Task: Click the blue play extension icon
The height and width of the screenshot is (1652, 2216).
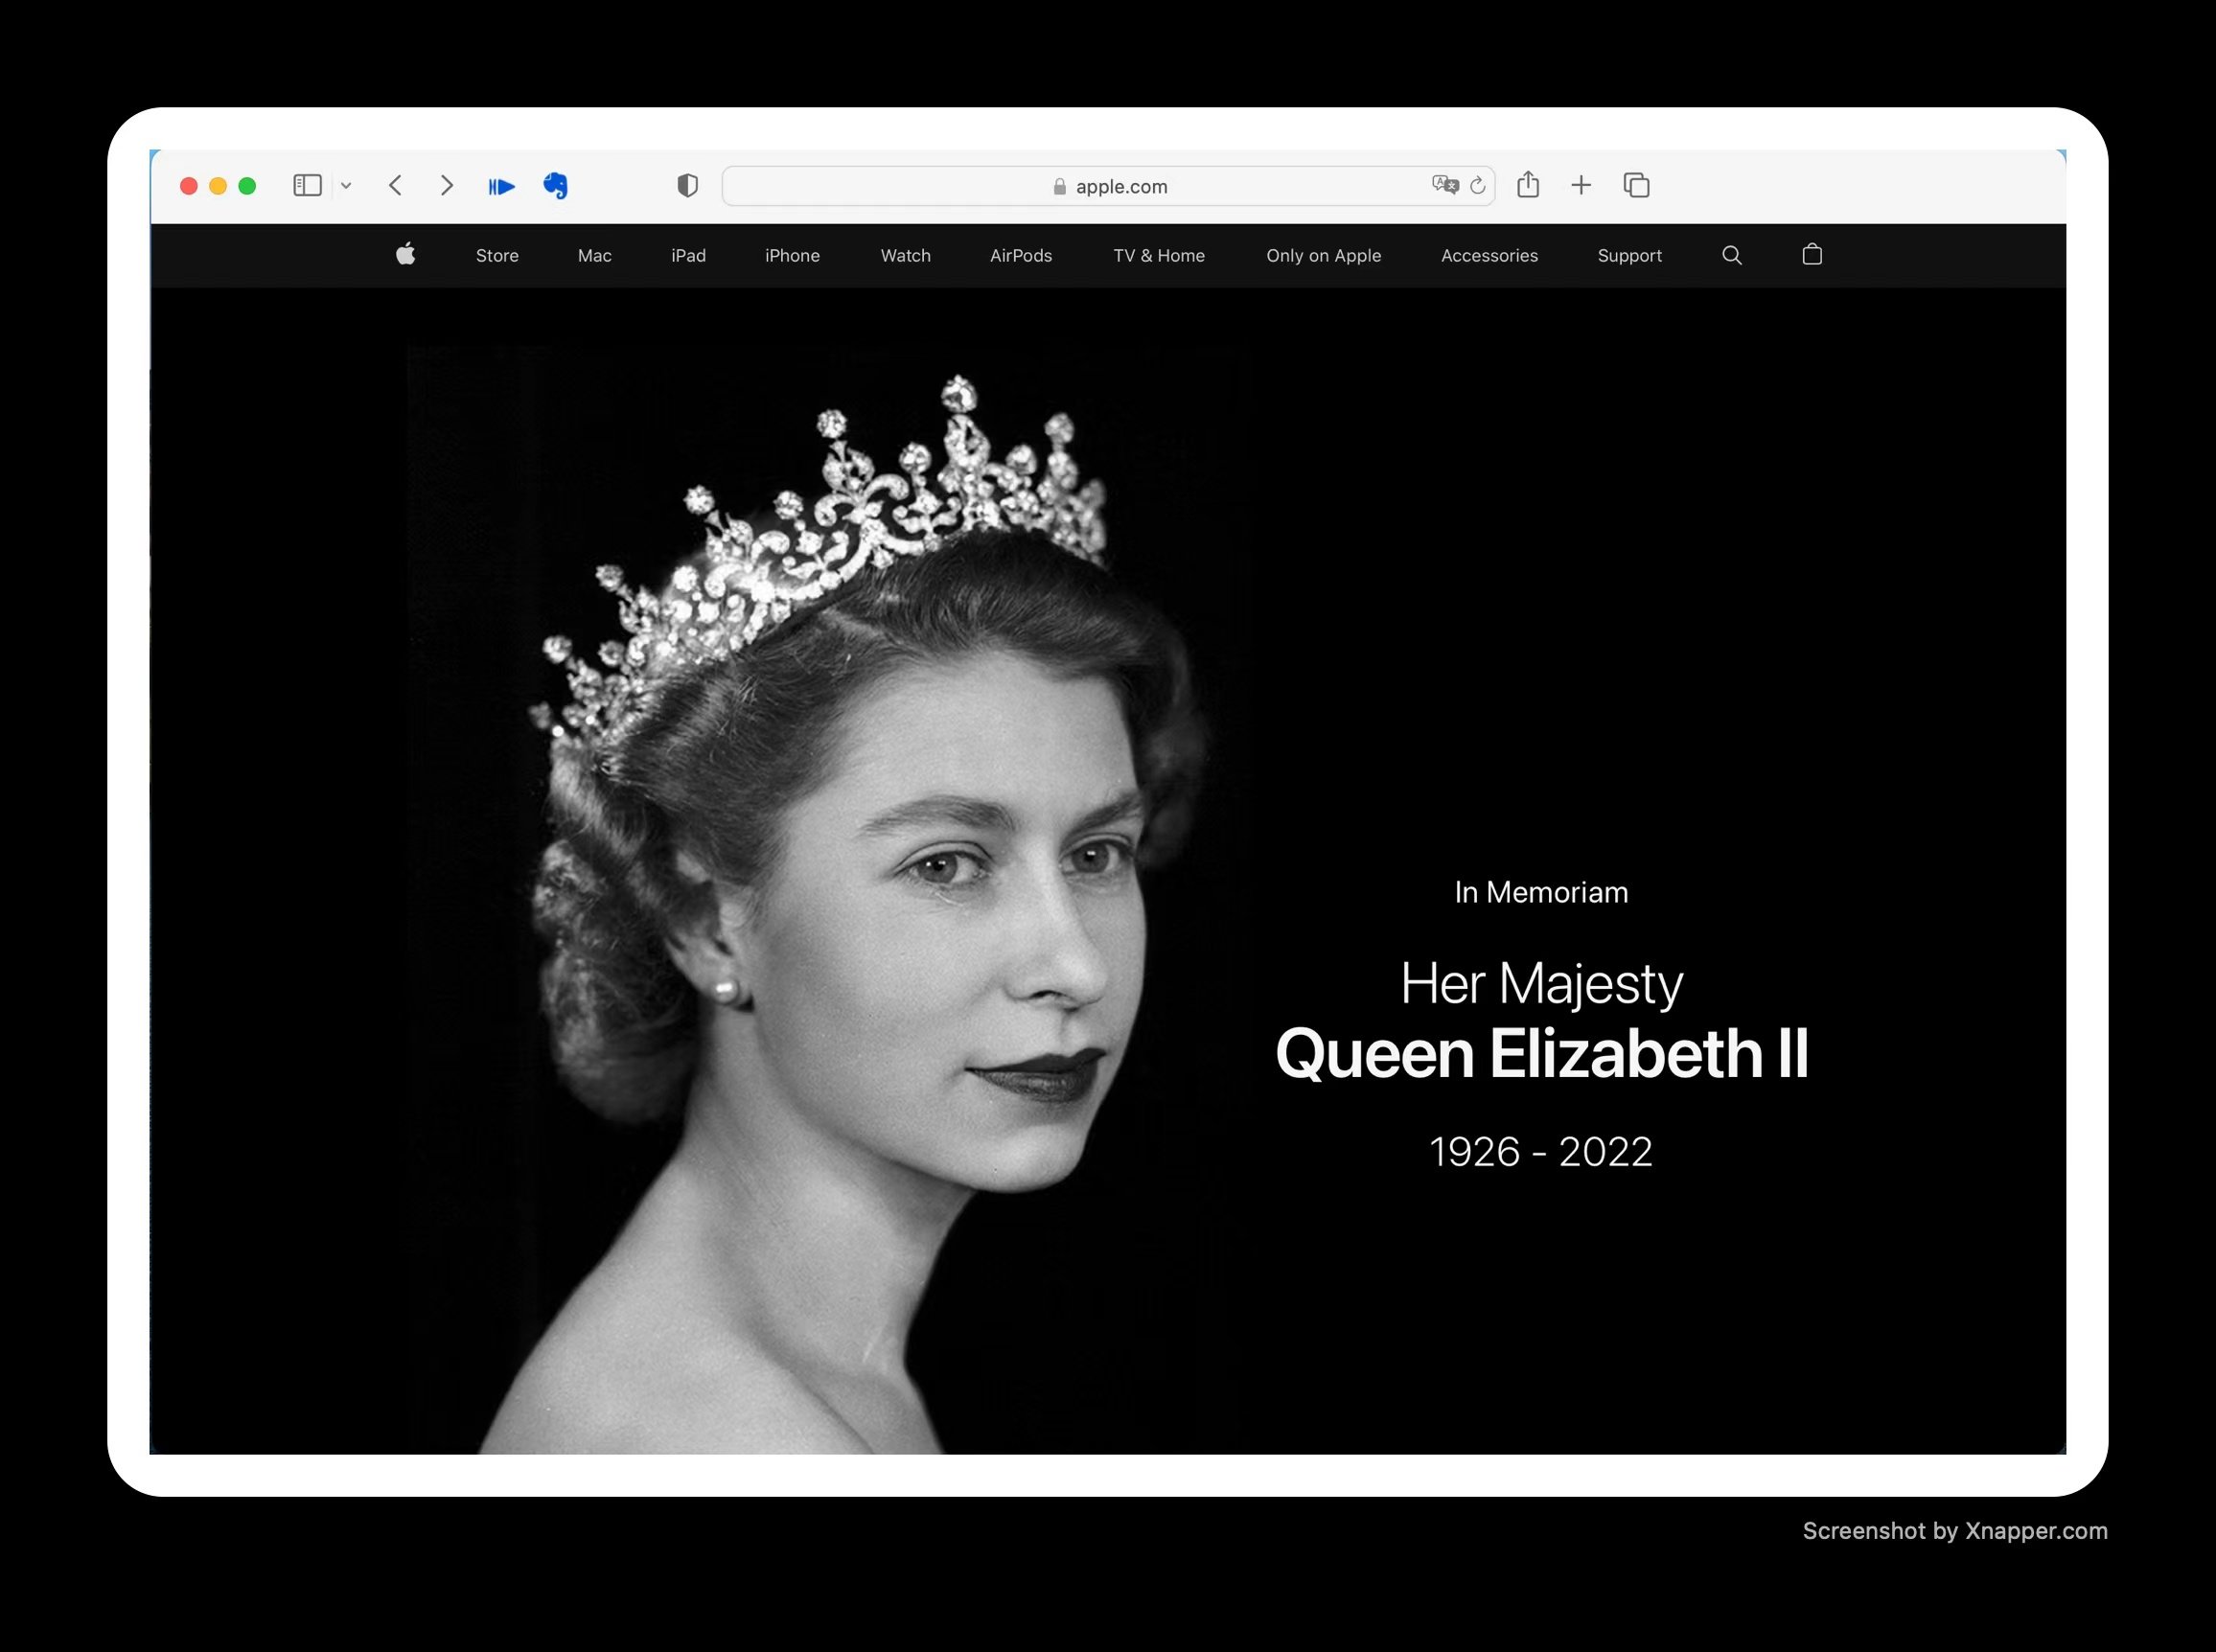Action: [501, 186]
